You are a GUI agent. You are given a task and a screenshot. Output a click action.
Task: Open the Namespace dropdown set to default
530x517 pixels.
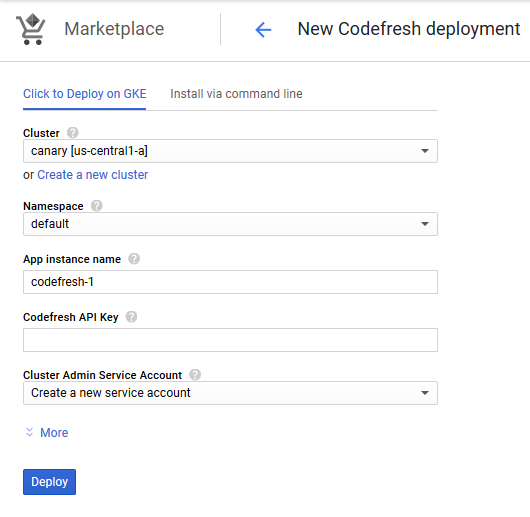230,224
